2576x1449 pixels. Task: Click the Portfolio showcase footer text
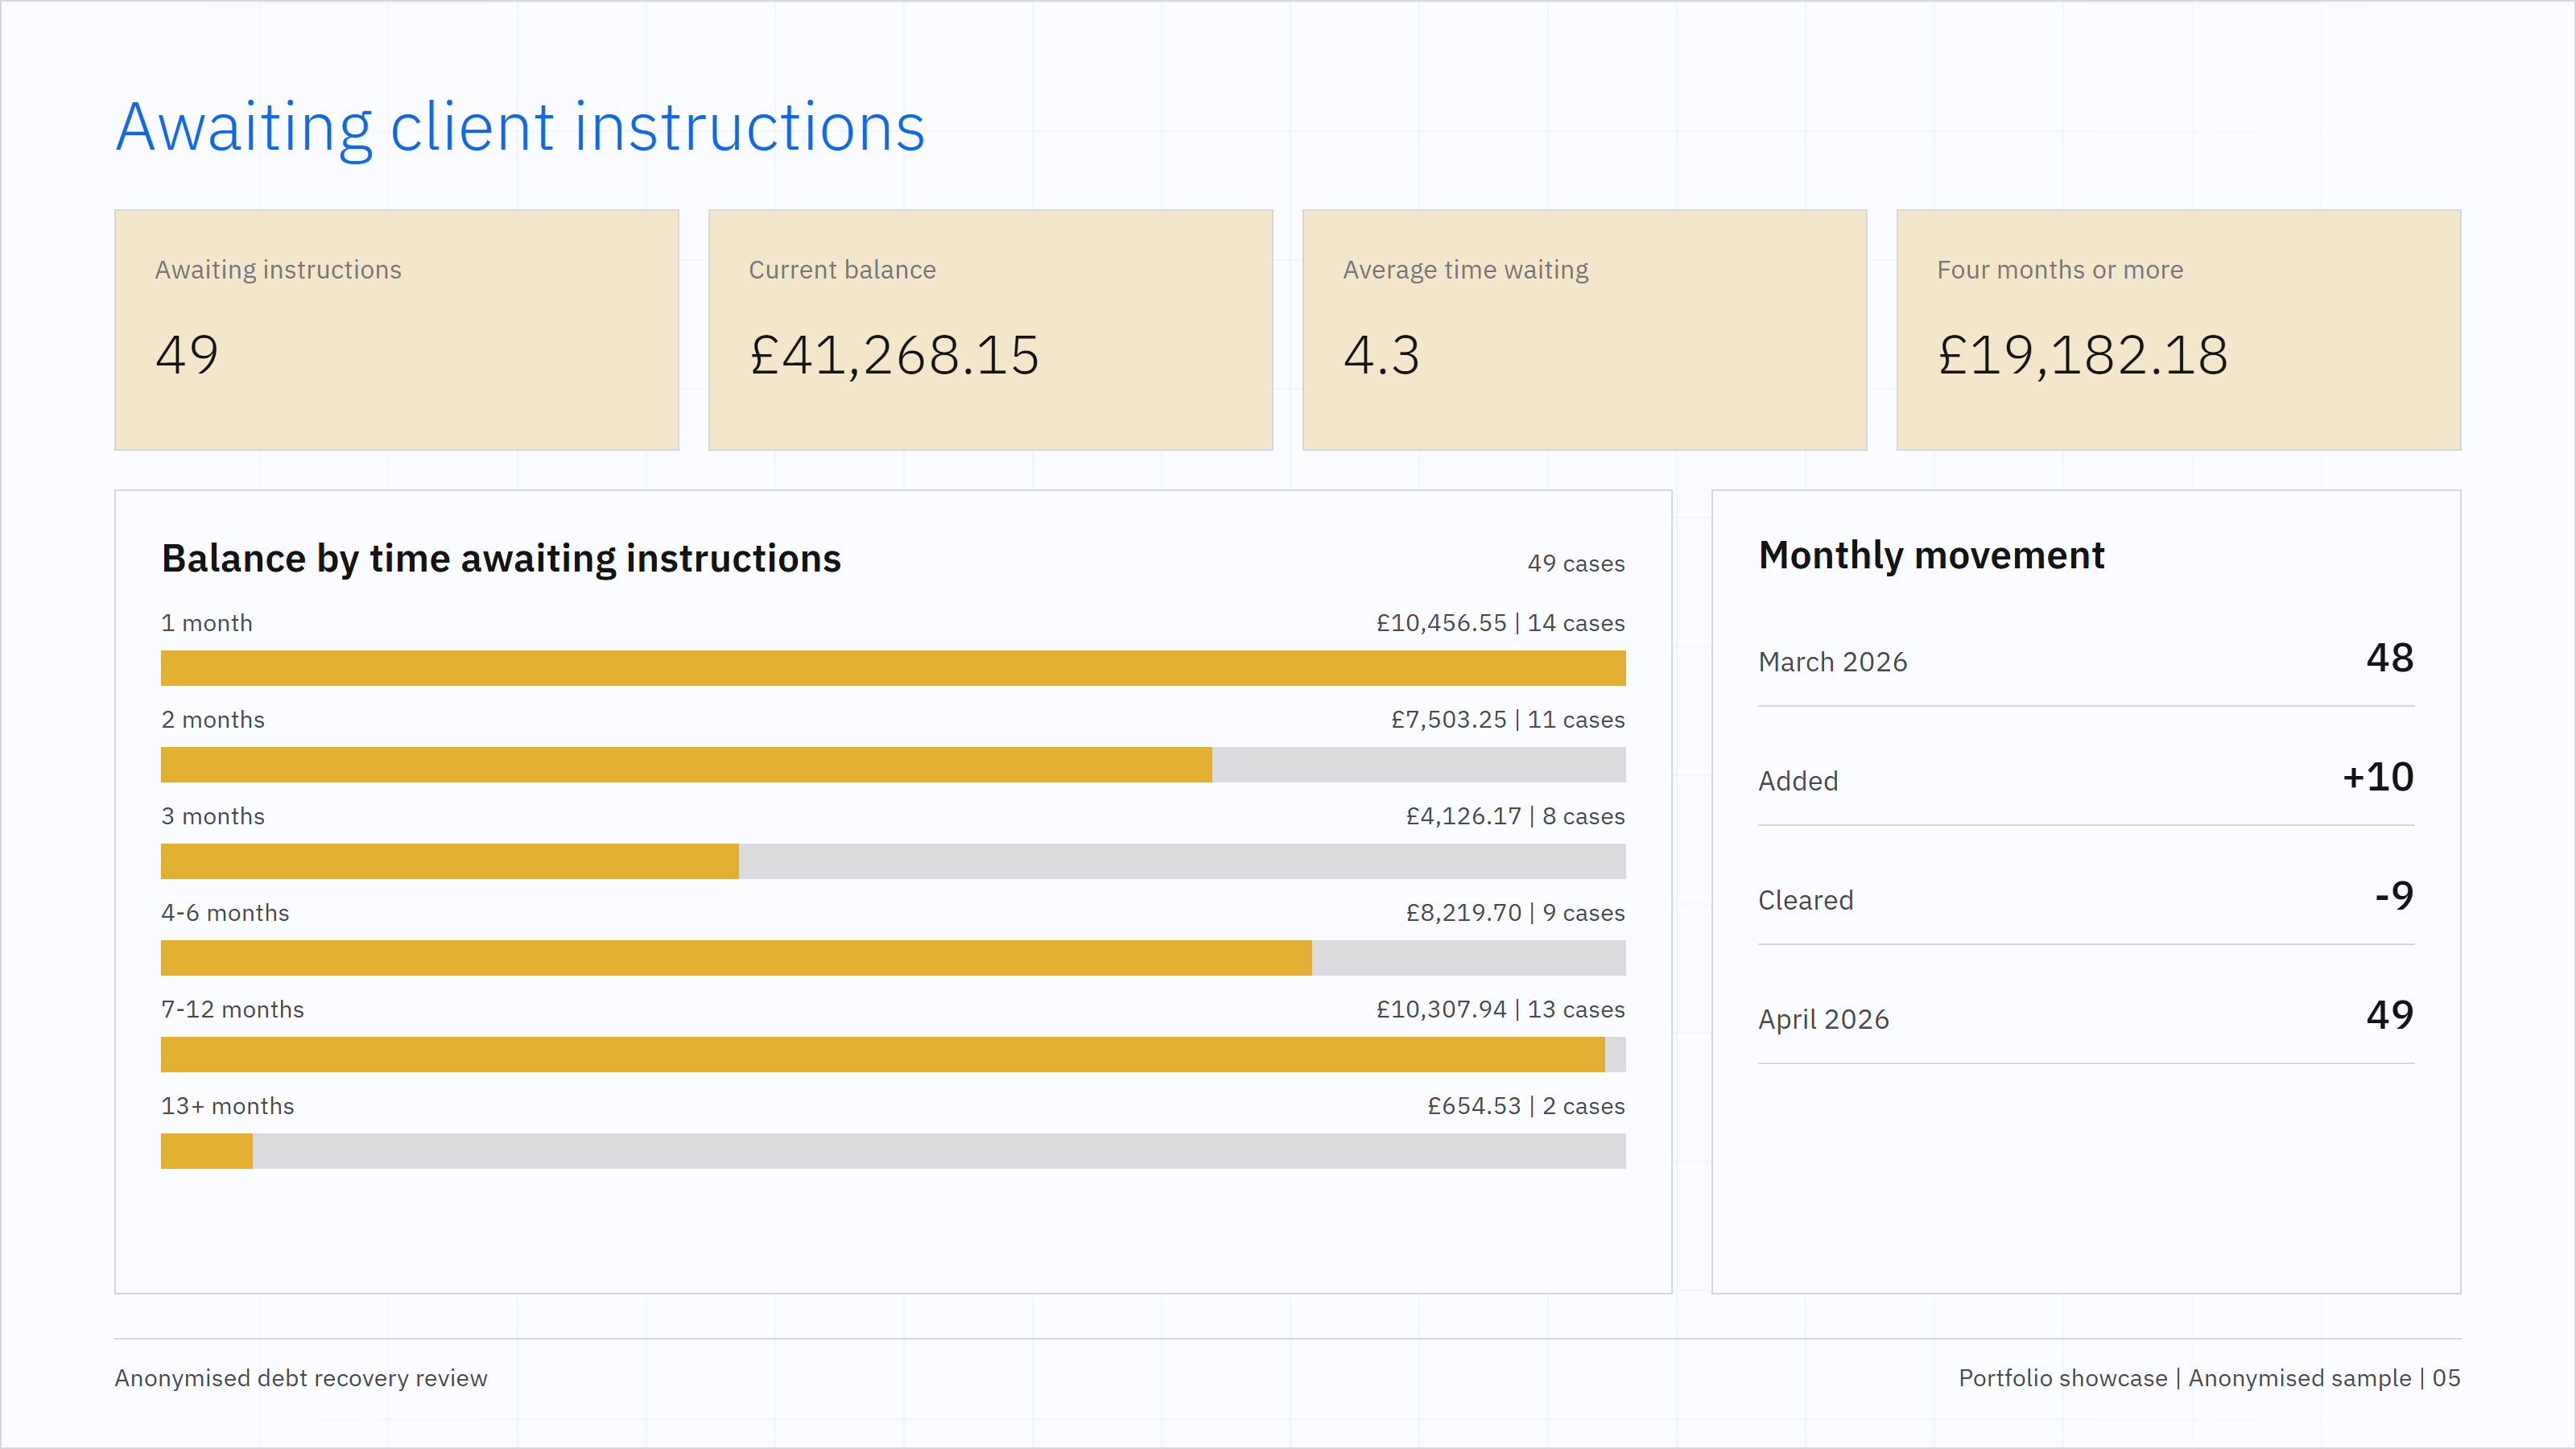click(2209, 1378)
